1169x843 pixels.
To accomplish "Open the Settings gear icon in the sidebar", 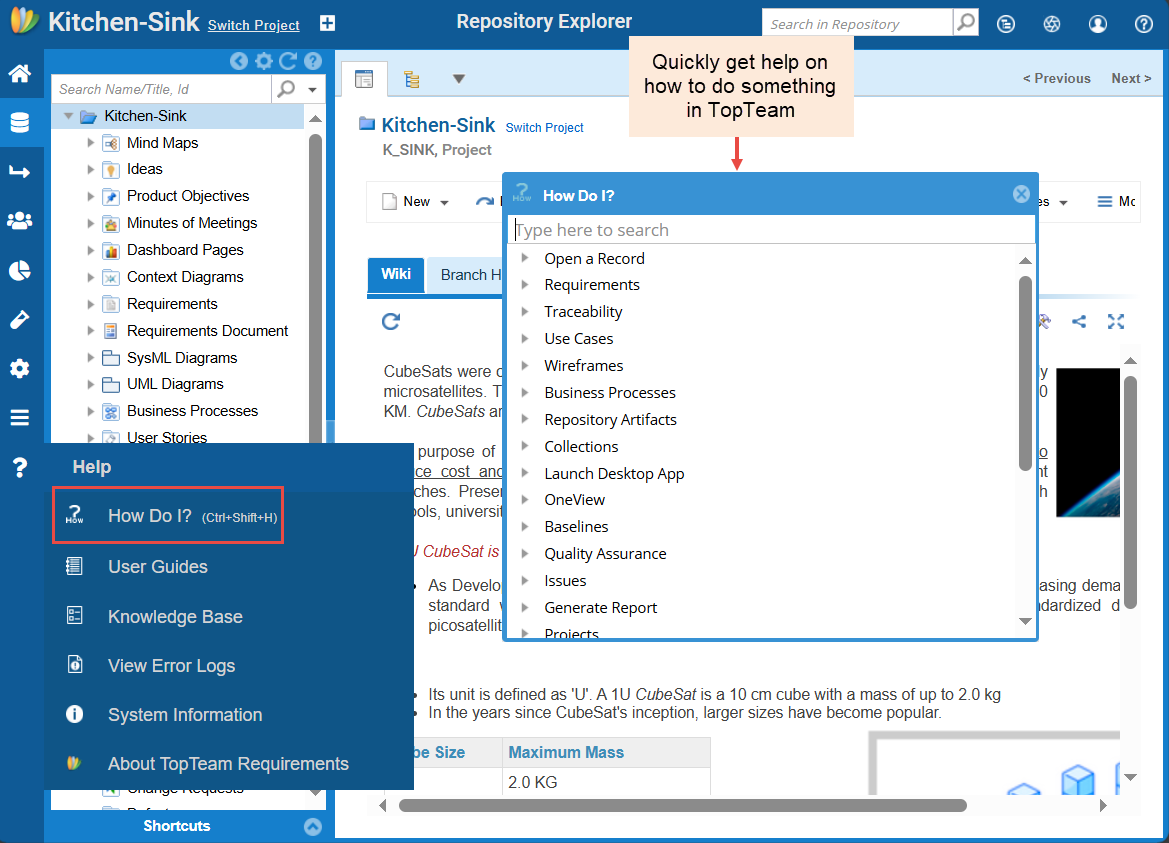I will (x=20, y=369).
